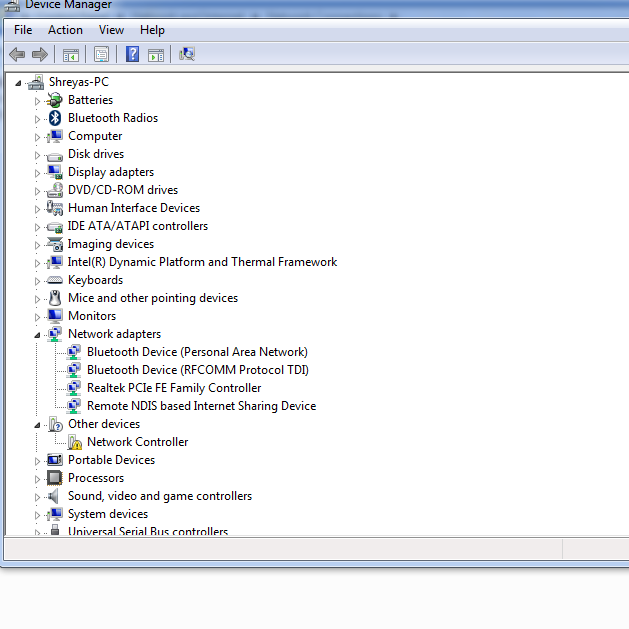
Task: Collapse the Shreyas-PC root node
Action: coord(18,83)
